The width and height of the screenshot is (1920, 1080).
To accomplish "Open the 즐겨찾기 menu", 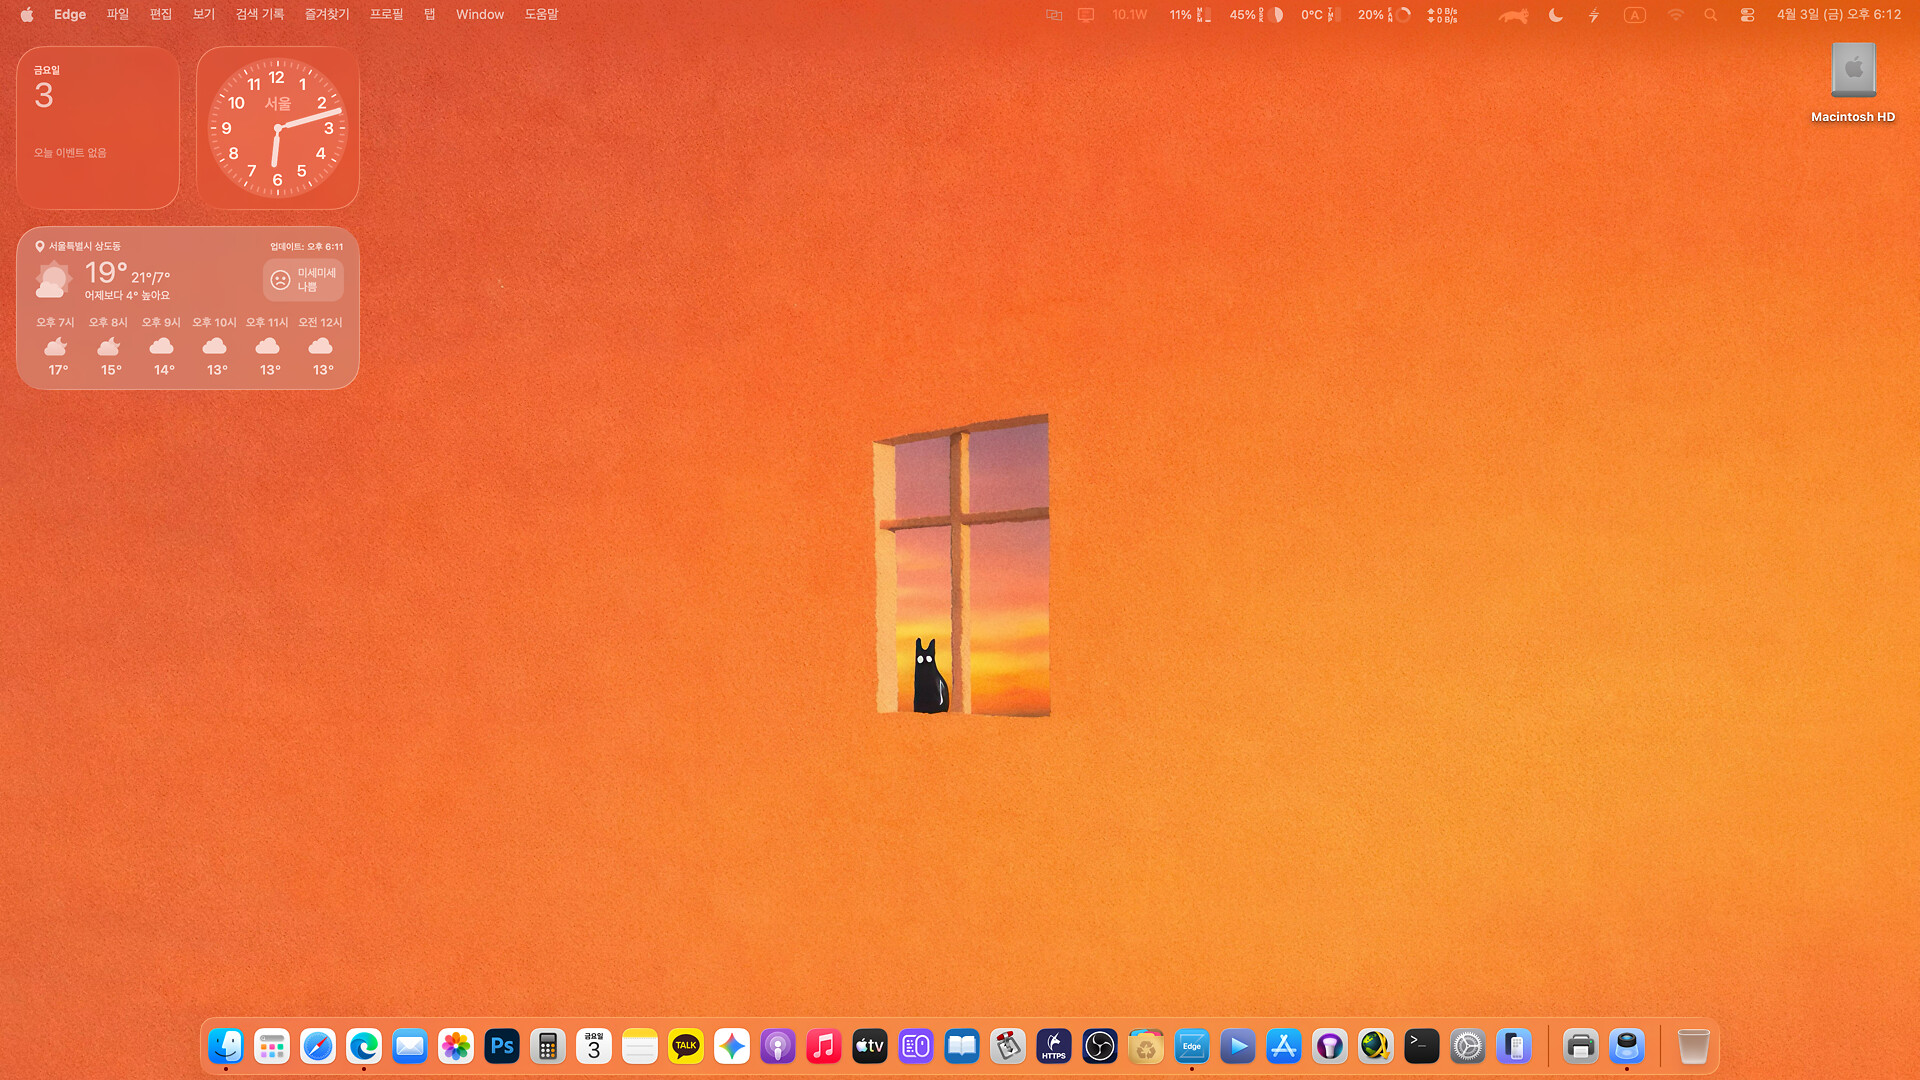I will (x=327, y=15).
